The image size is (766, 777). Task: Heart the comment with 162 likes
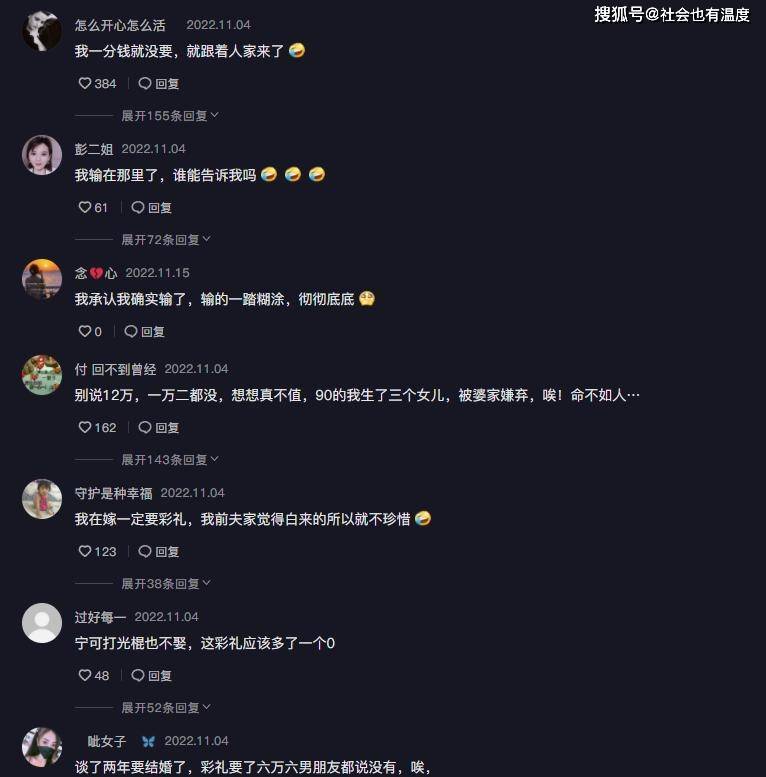(85, 427)
